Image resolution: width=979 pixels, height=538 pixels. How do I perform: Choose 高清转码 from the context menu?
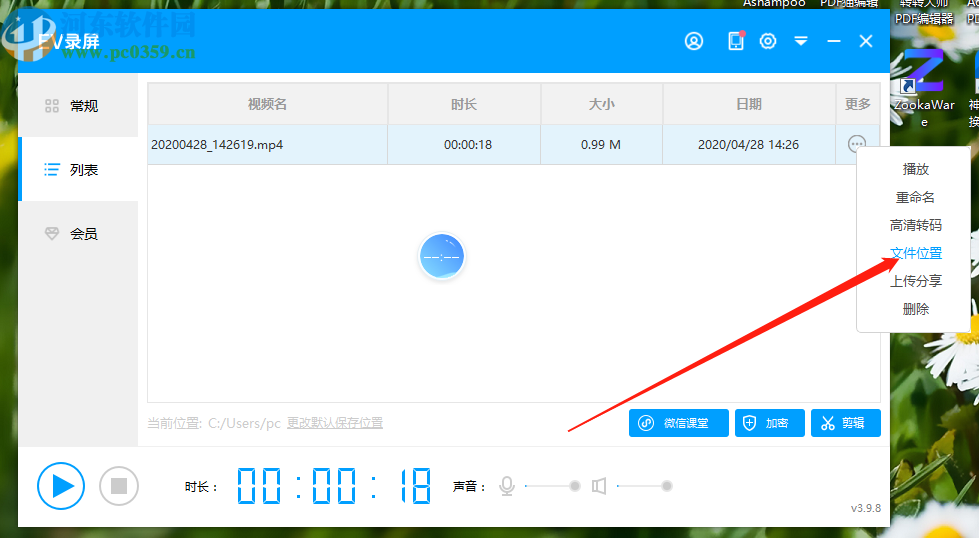point(915,225)
